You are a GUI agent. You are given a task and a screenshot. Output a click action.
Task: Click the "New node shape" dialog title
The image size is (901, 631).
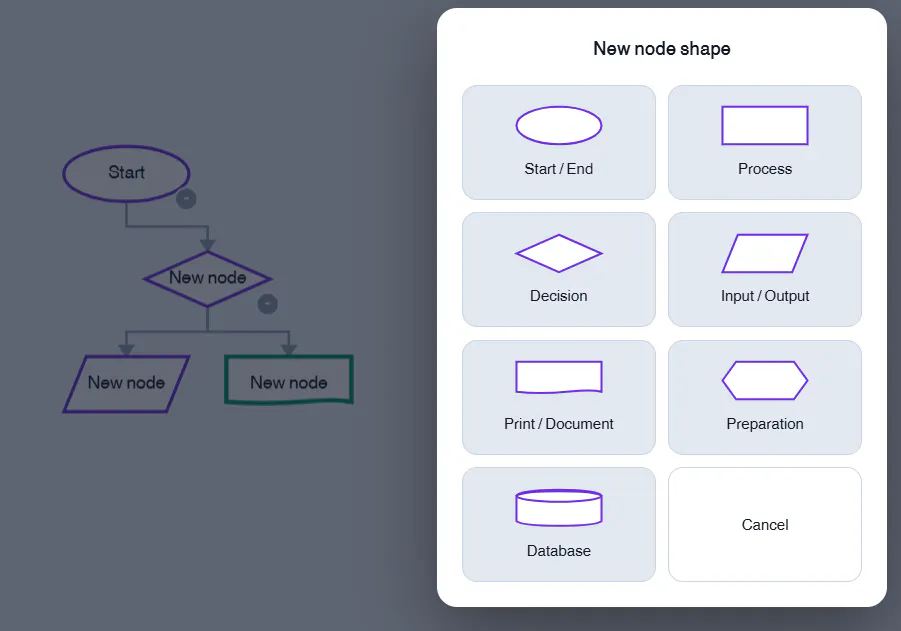[661, 49]
